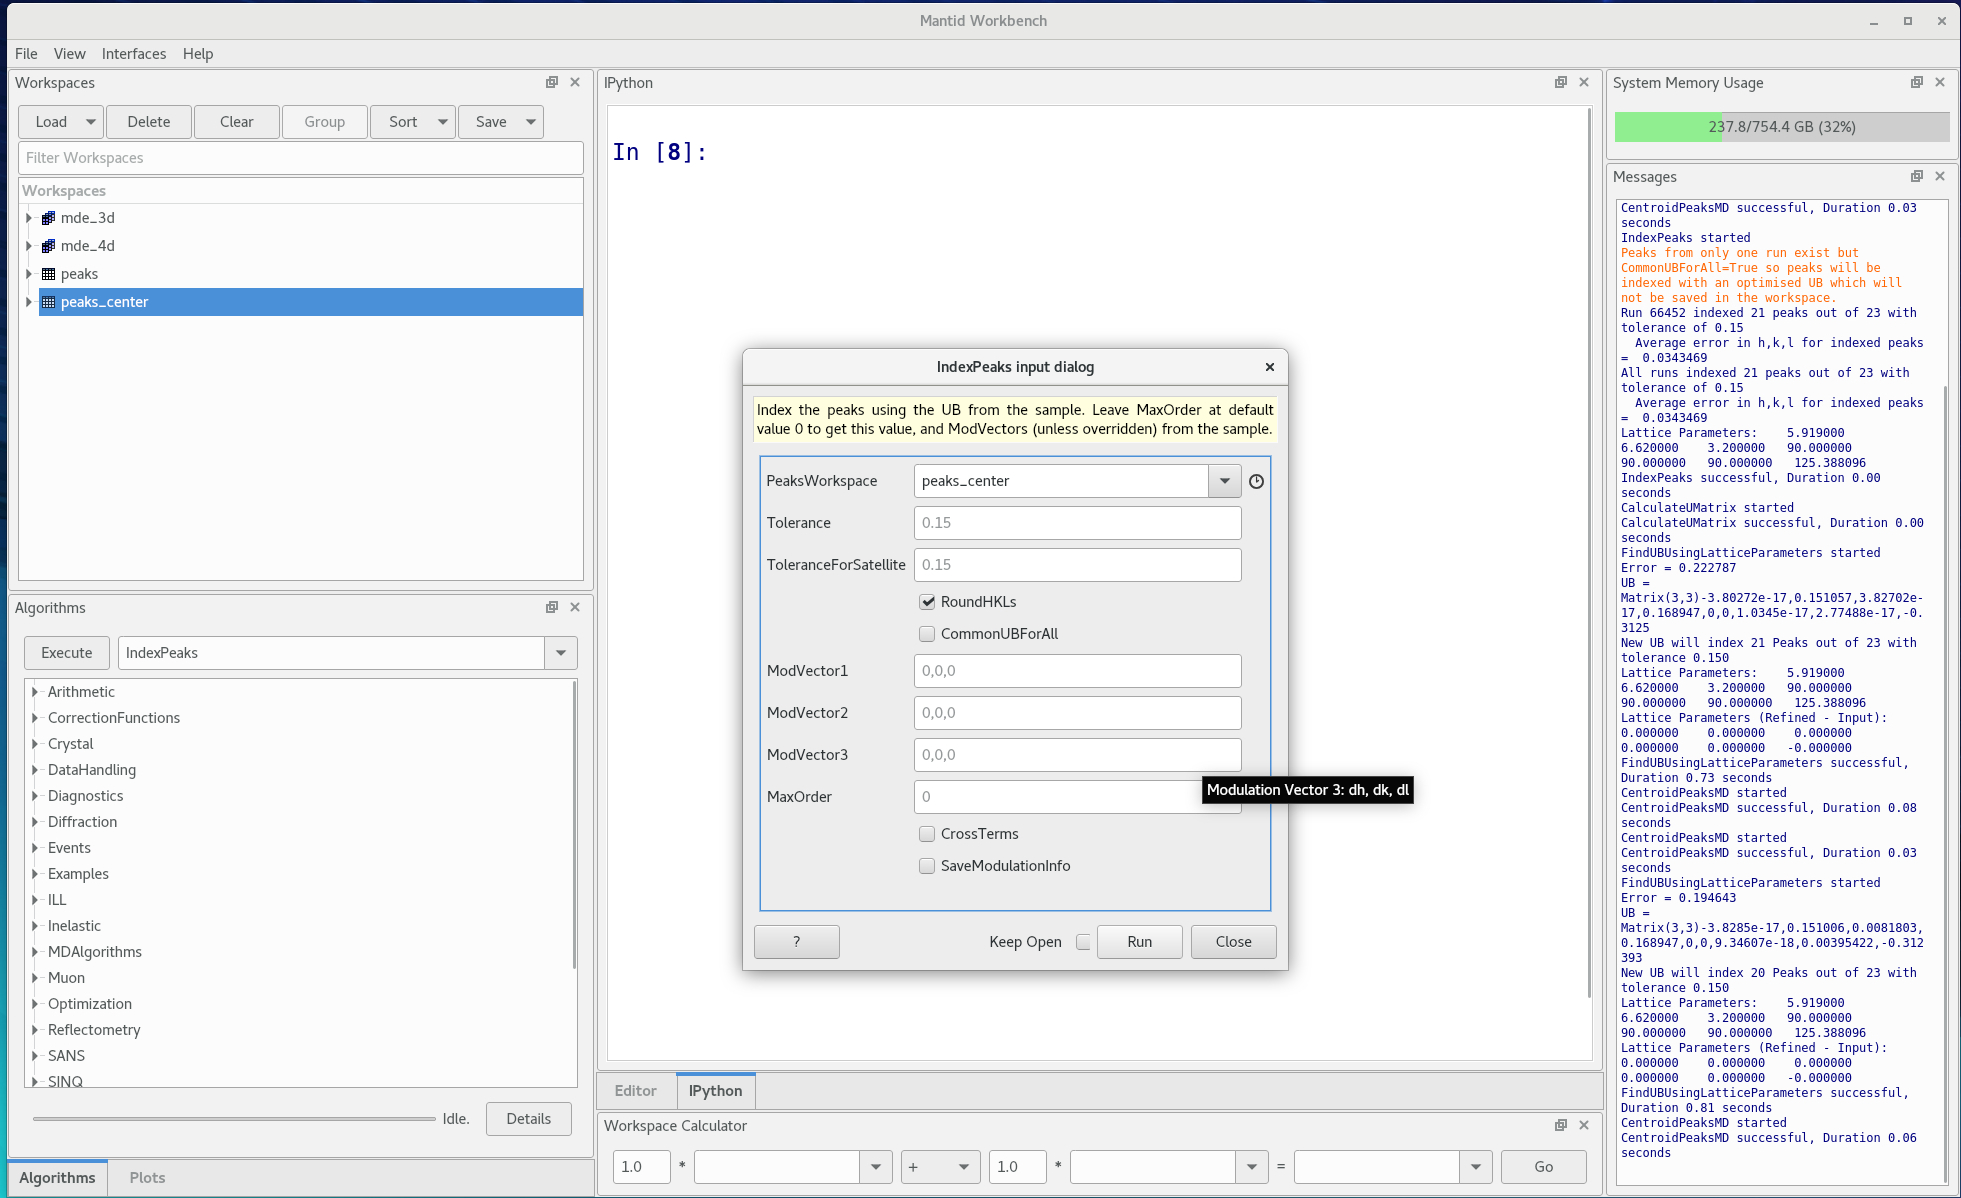Click the IndexPeaks algorithm execute icon
This screenshot has width=1961, height=1198.
pos(64,652)
